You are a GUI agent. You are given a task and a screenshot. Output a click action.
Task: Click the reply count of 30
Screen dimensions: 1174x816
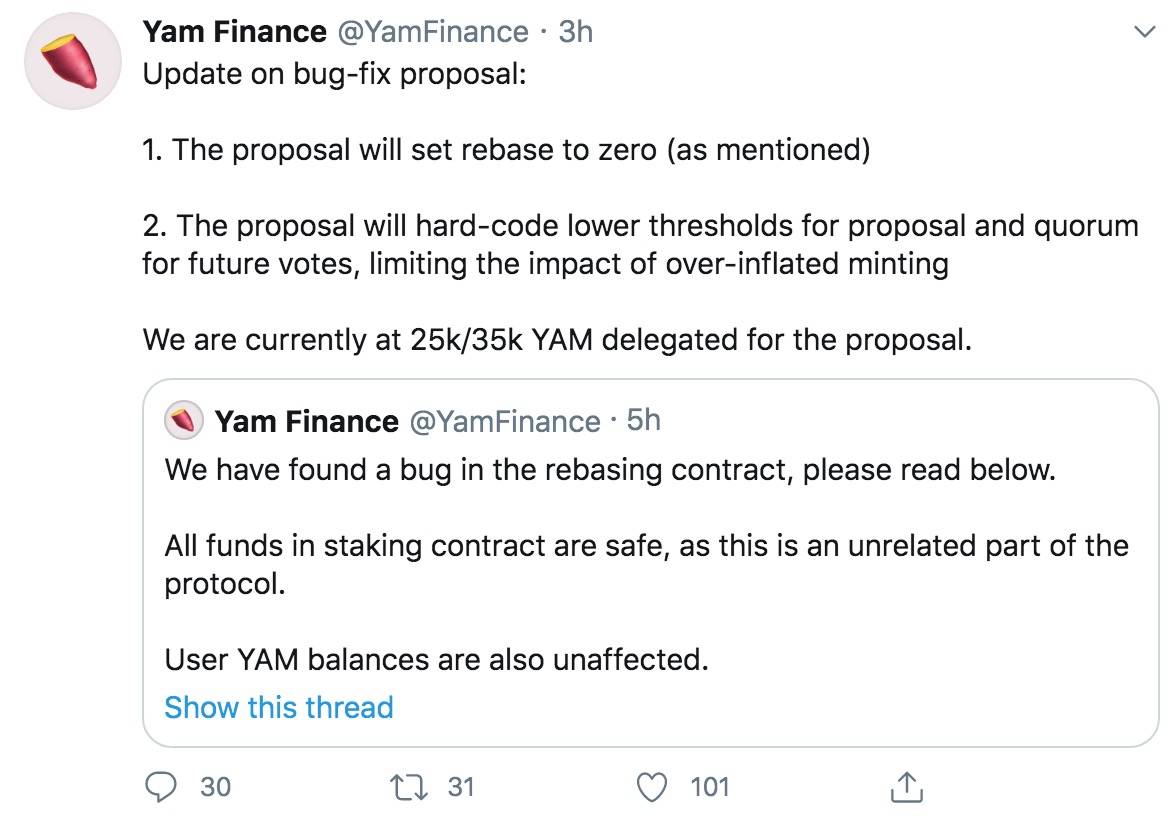pos(215,787)
